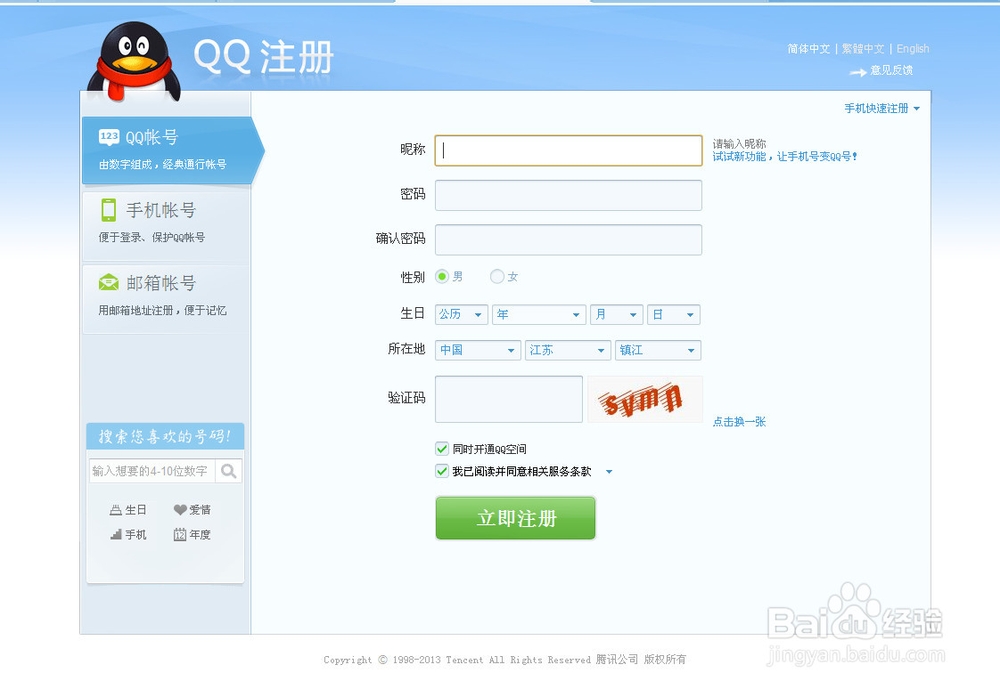Screen dimensions: 1000x689
Task: Switch language to English
Action: coord(913,48)
